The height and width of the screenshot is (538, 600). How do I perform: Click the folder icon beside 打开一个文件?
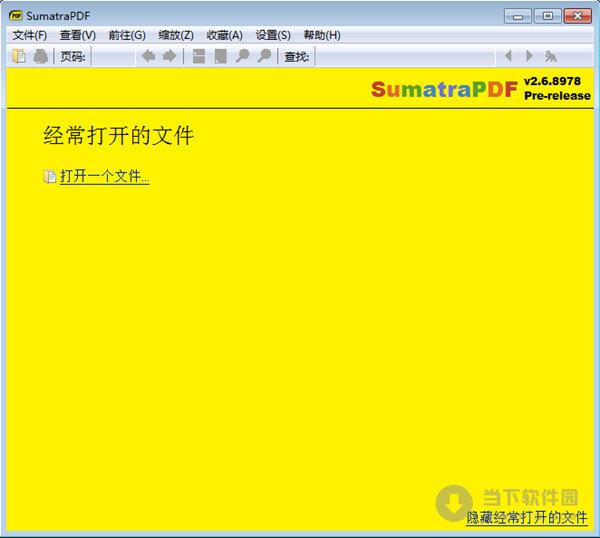(x=50, y=176)
